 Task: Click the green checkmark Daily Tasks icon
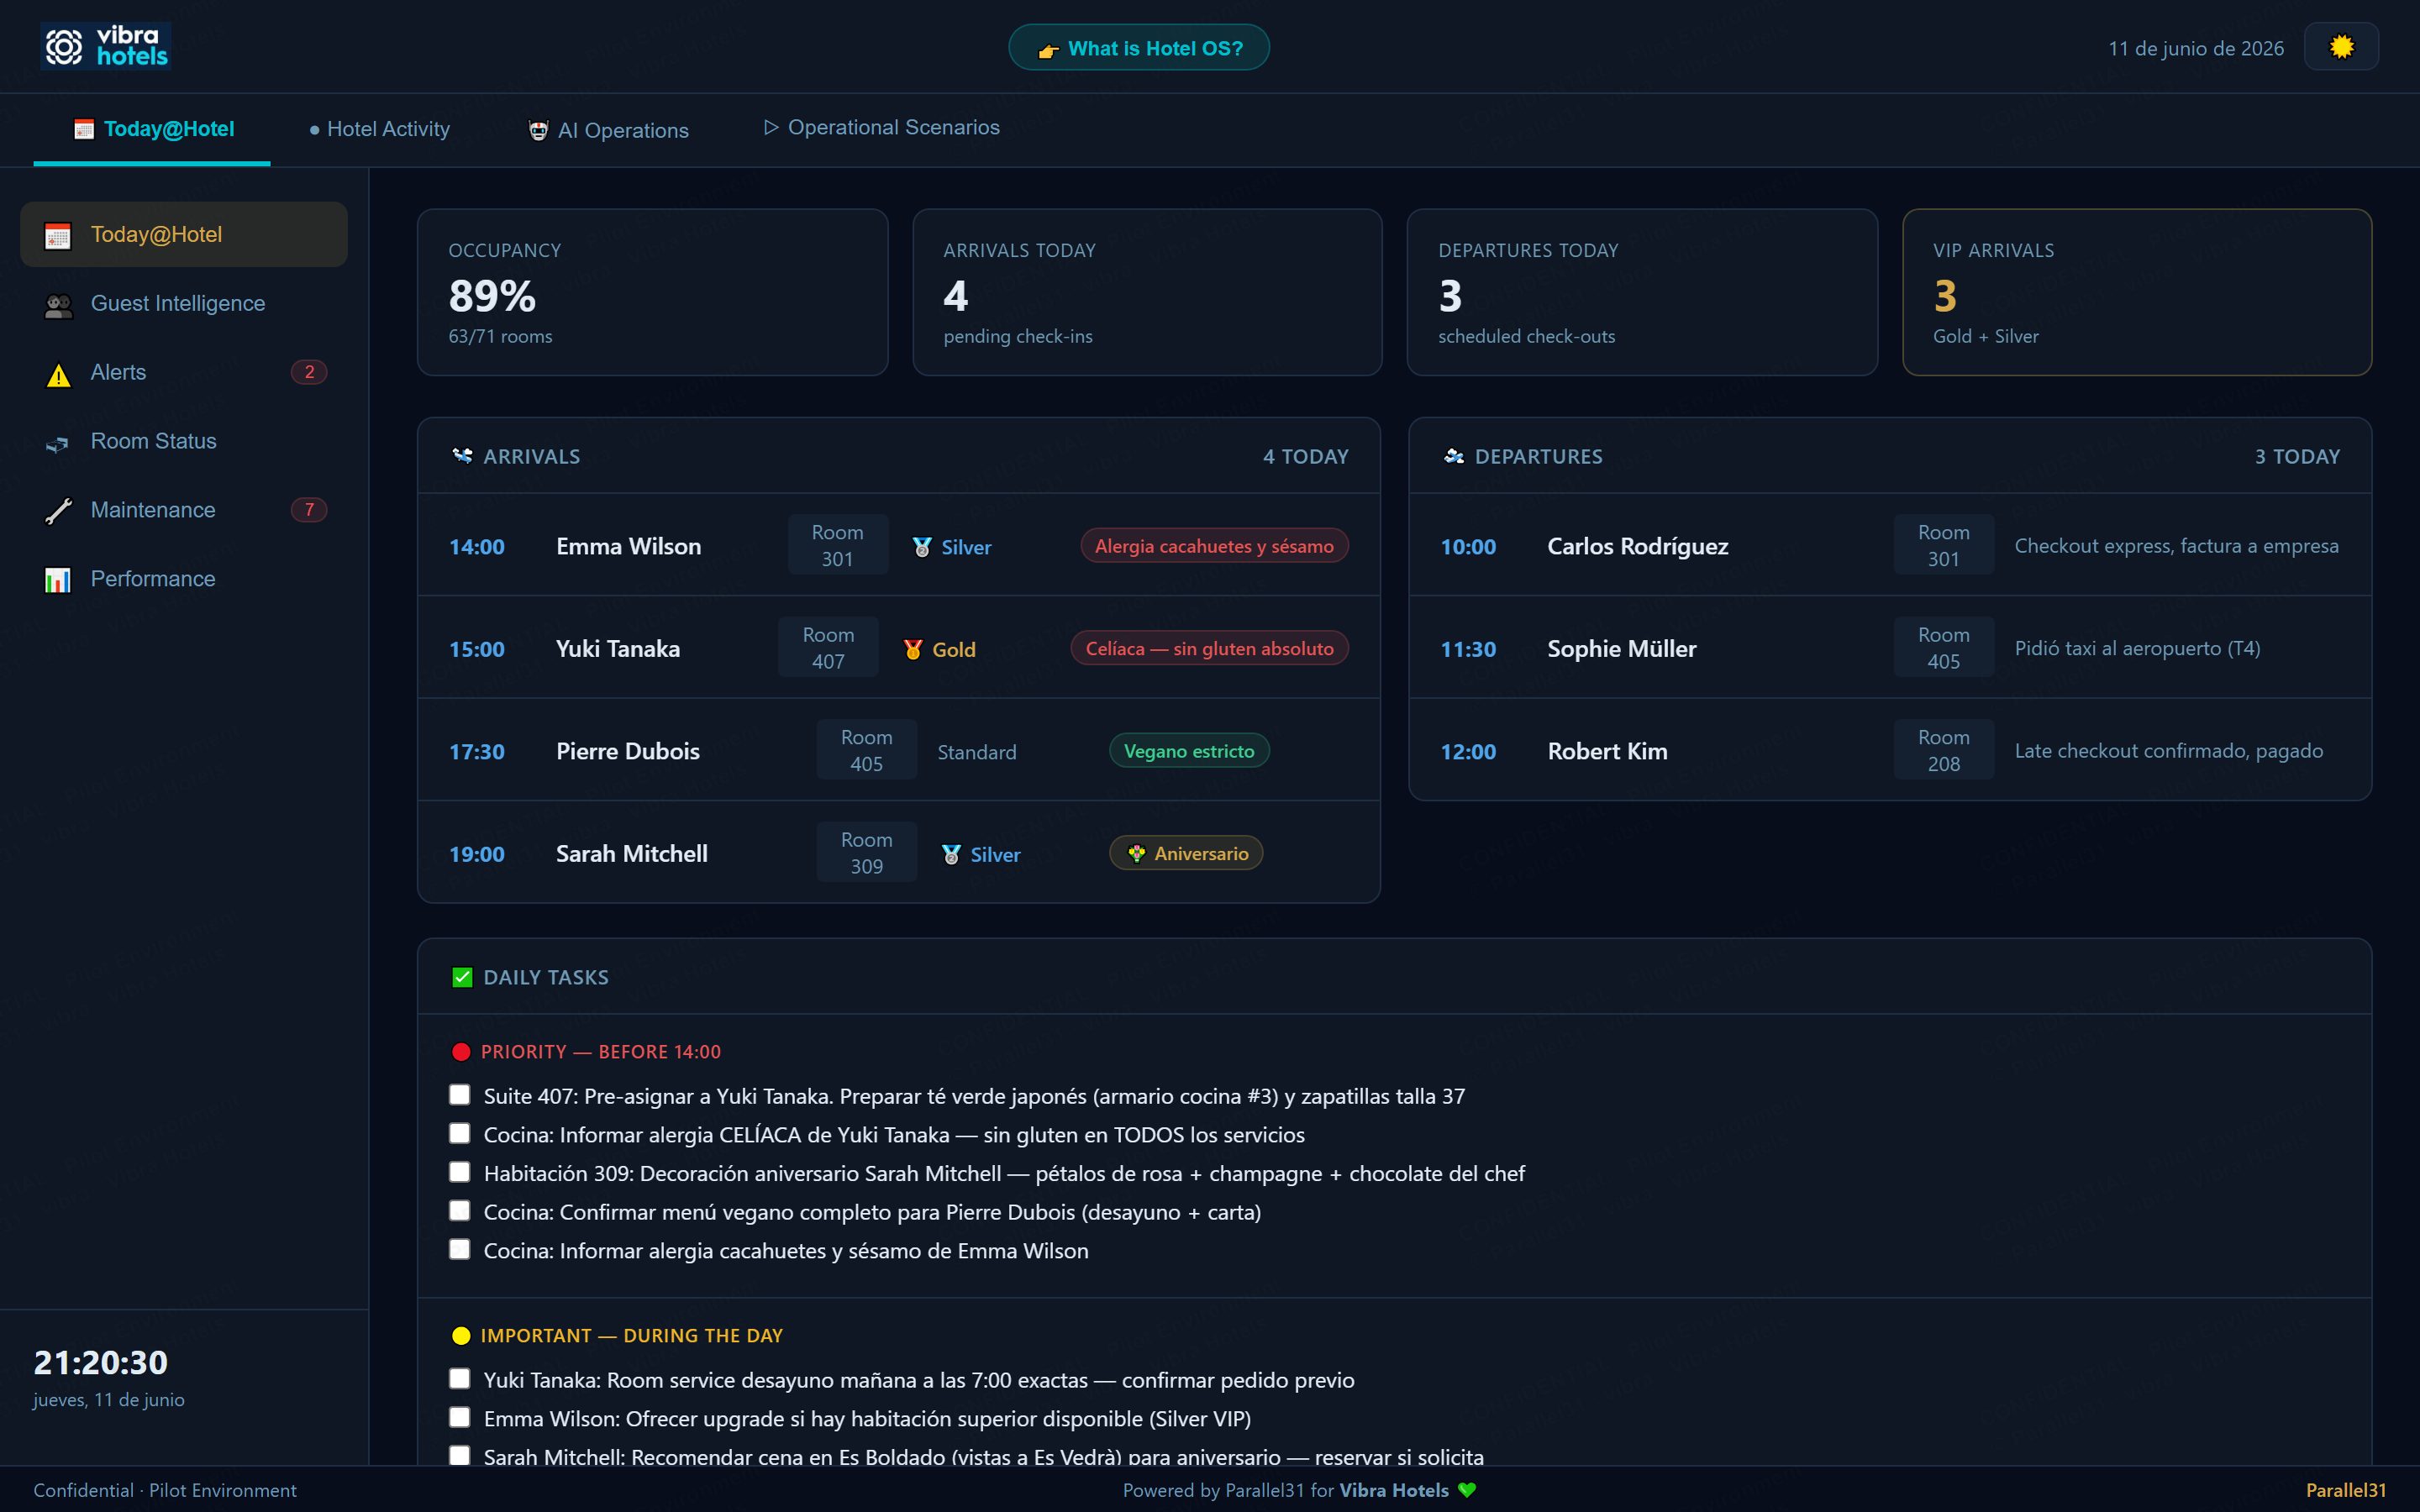tap(462, 977)
